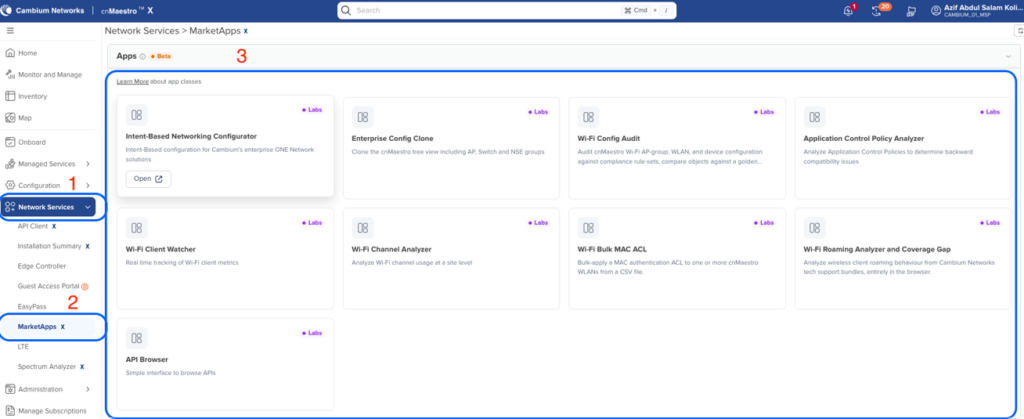
Task: Click the Managed Services sidebar icon
Action: (x=10, y=163)
